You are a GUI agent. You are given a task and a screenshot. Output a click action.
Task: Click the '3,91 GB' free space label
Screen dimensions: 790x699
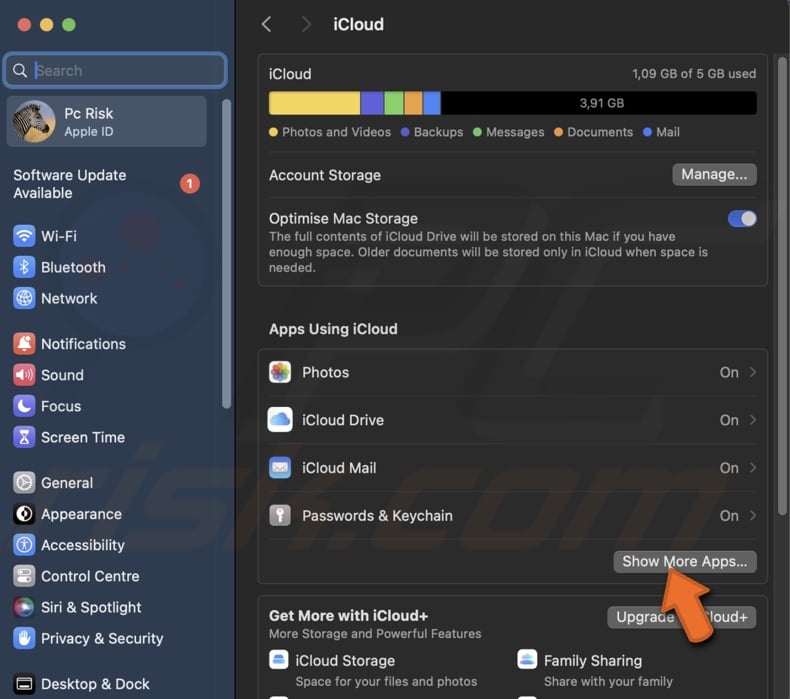click(602, 103)
